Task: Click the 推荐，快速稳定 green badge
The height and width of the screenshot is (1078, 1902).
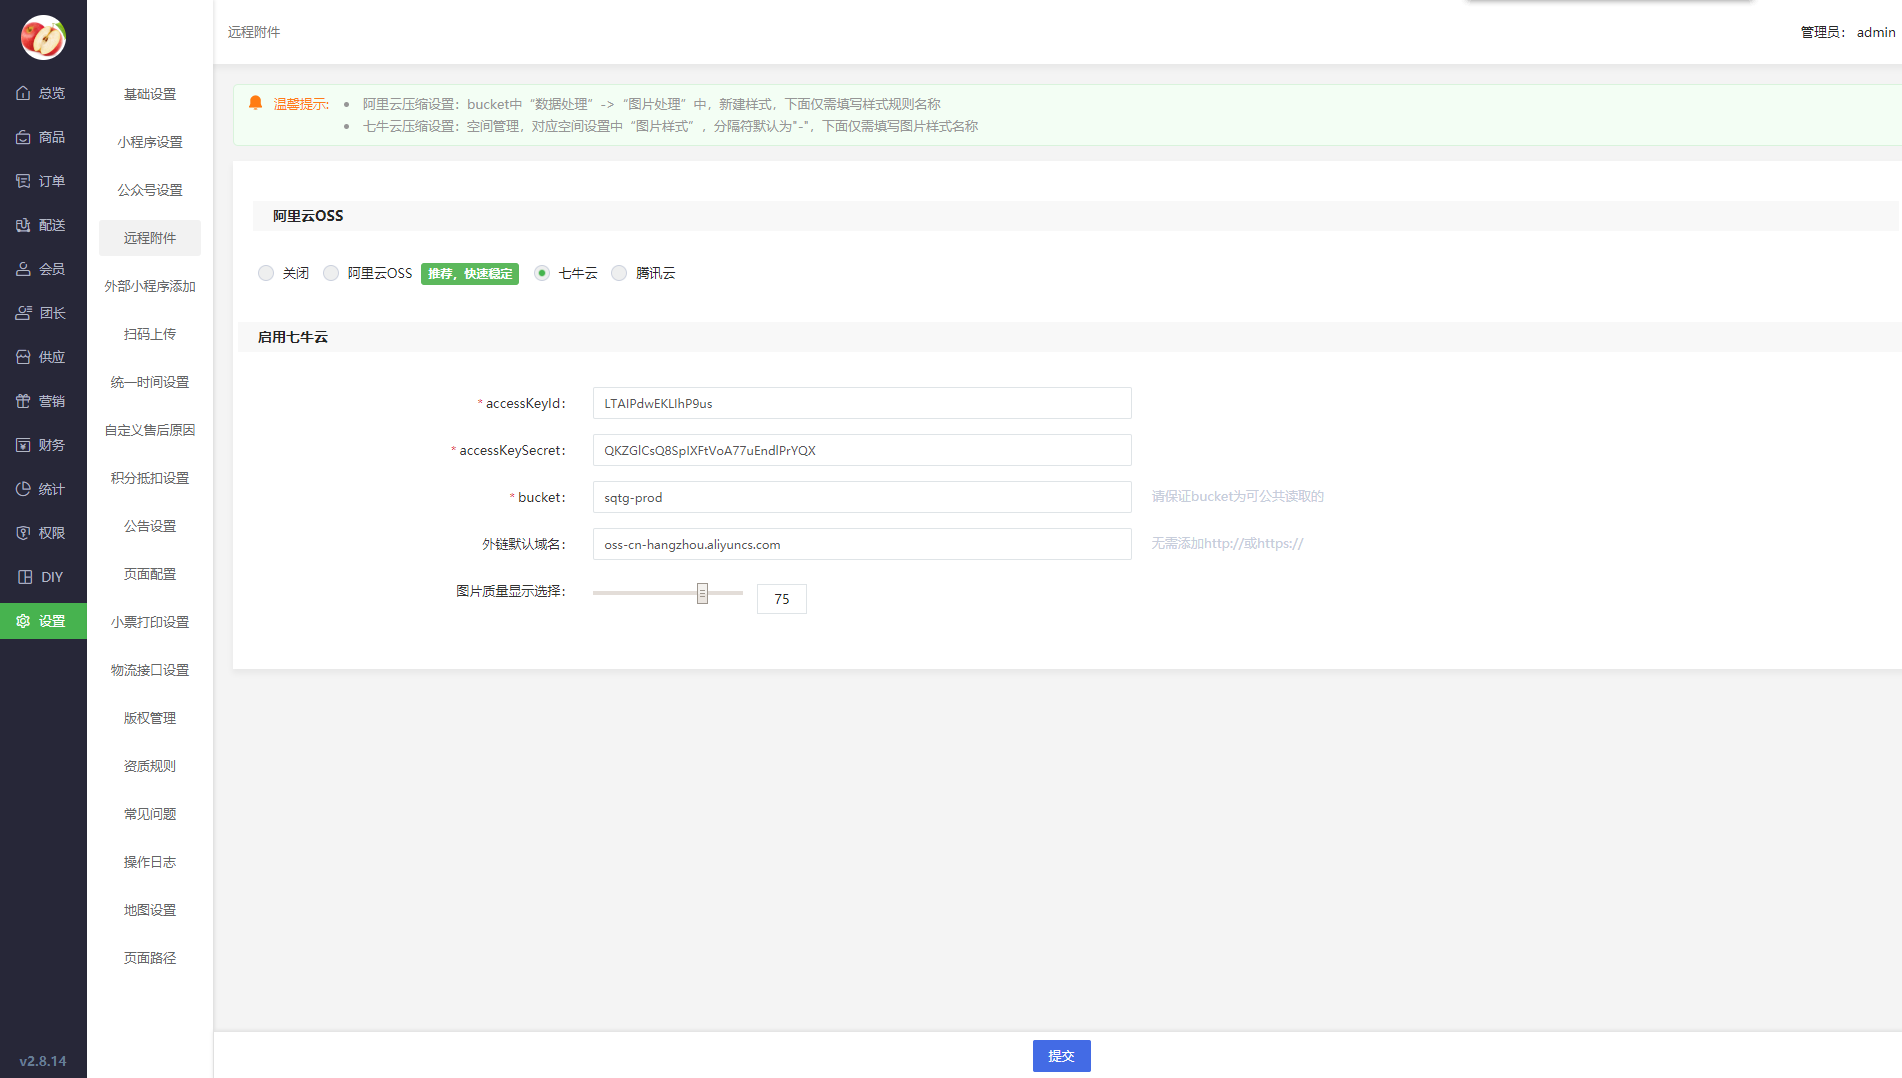Action: click(x=470, y=274)
